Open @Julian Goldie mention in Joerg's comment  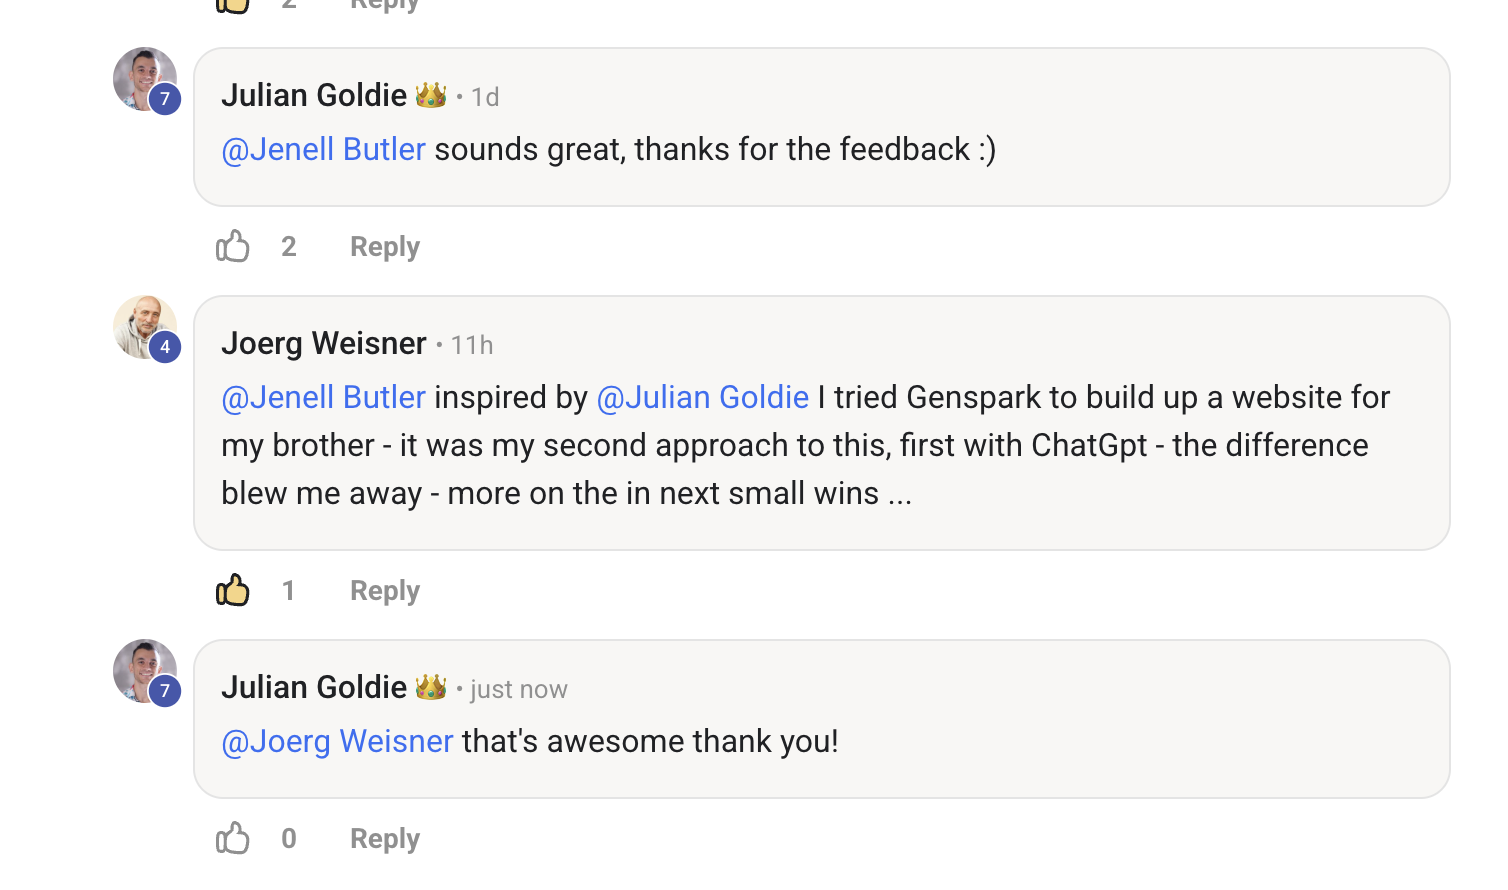[x=703, y=397]
